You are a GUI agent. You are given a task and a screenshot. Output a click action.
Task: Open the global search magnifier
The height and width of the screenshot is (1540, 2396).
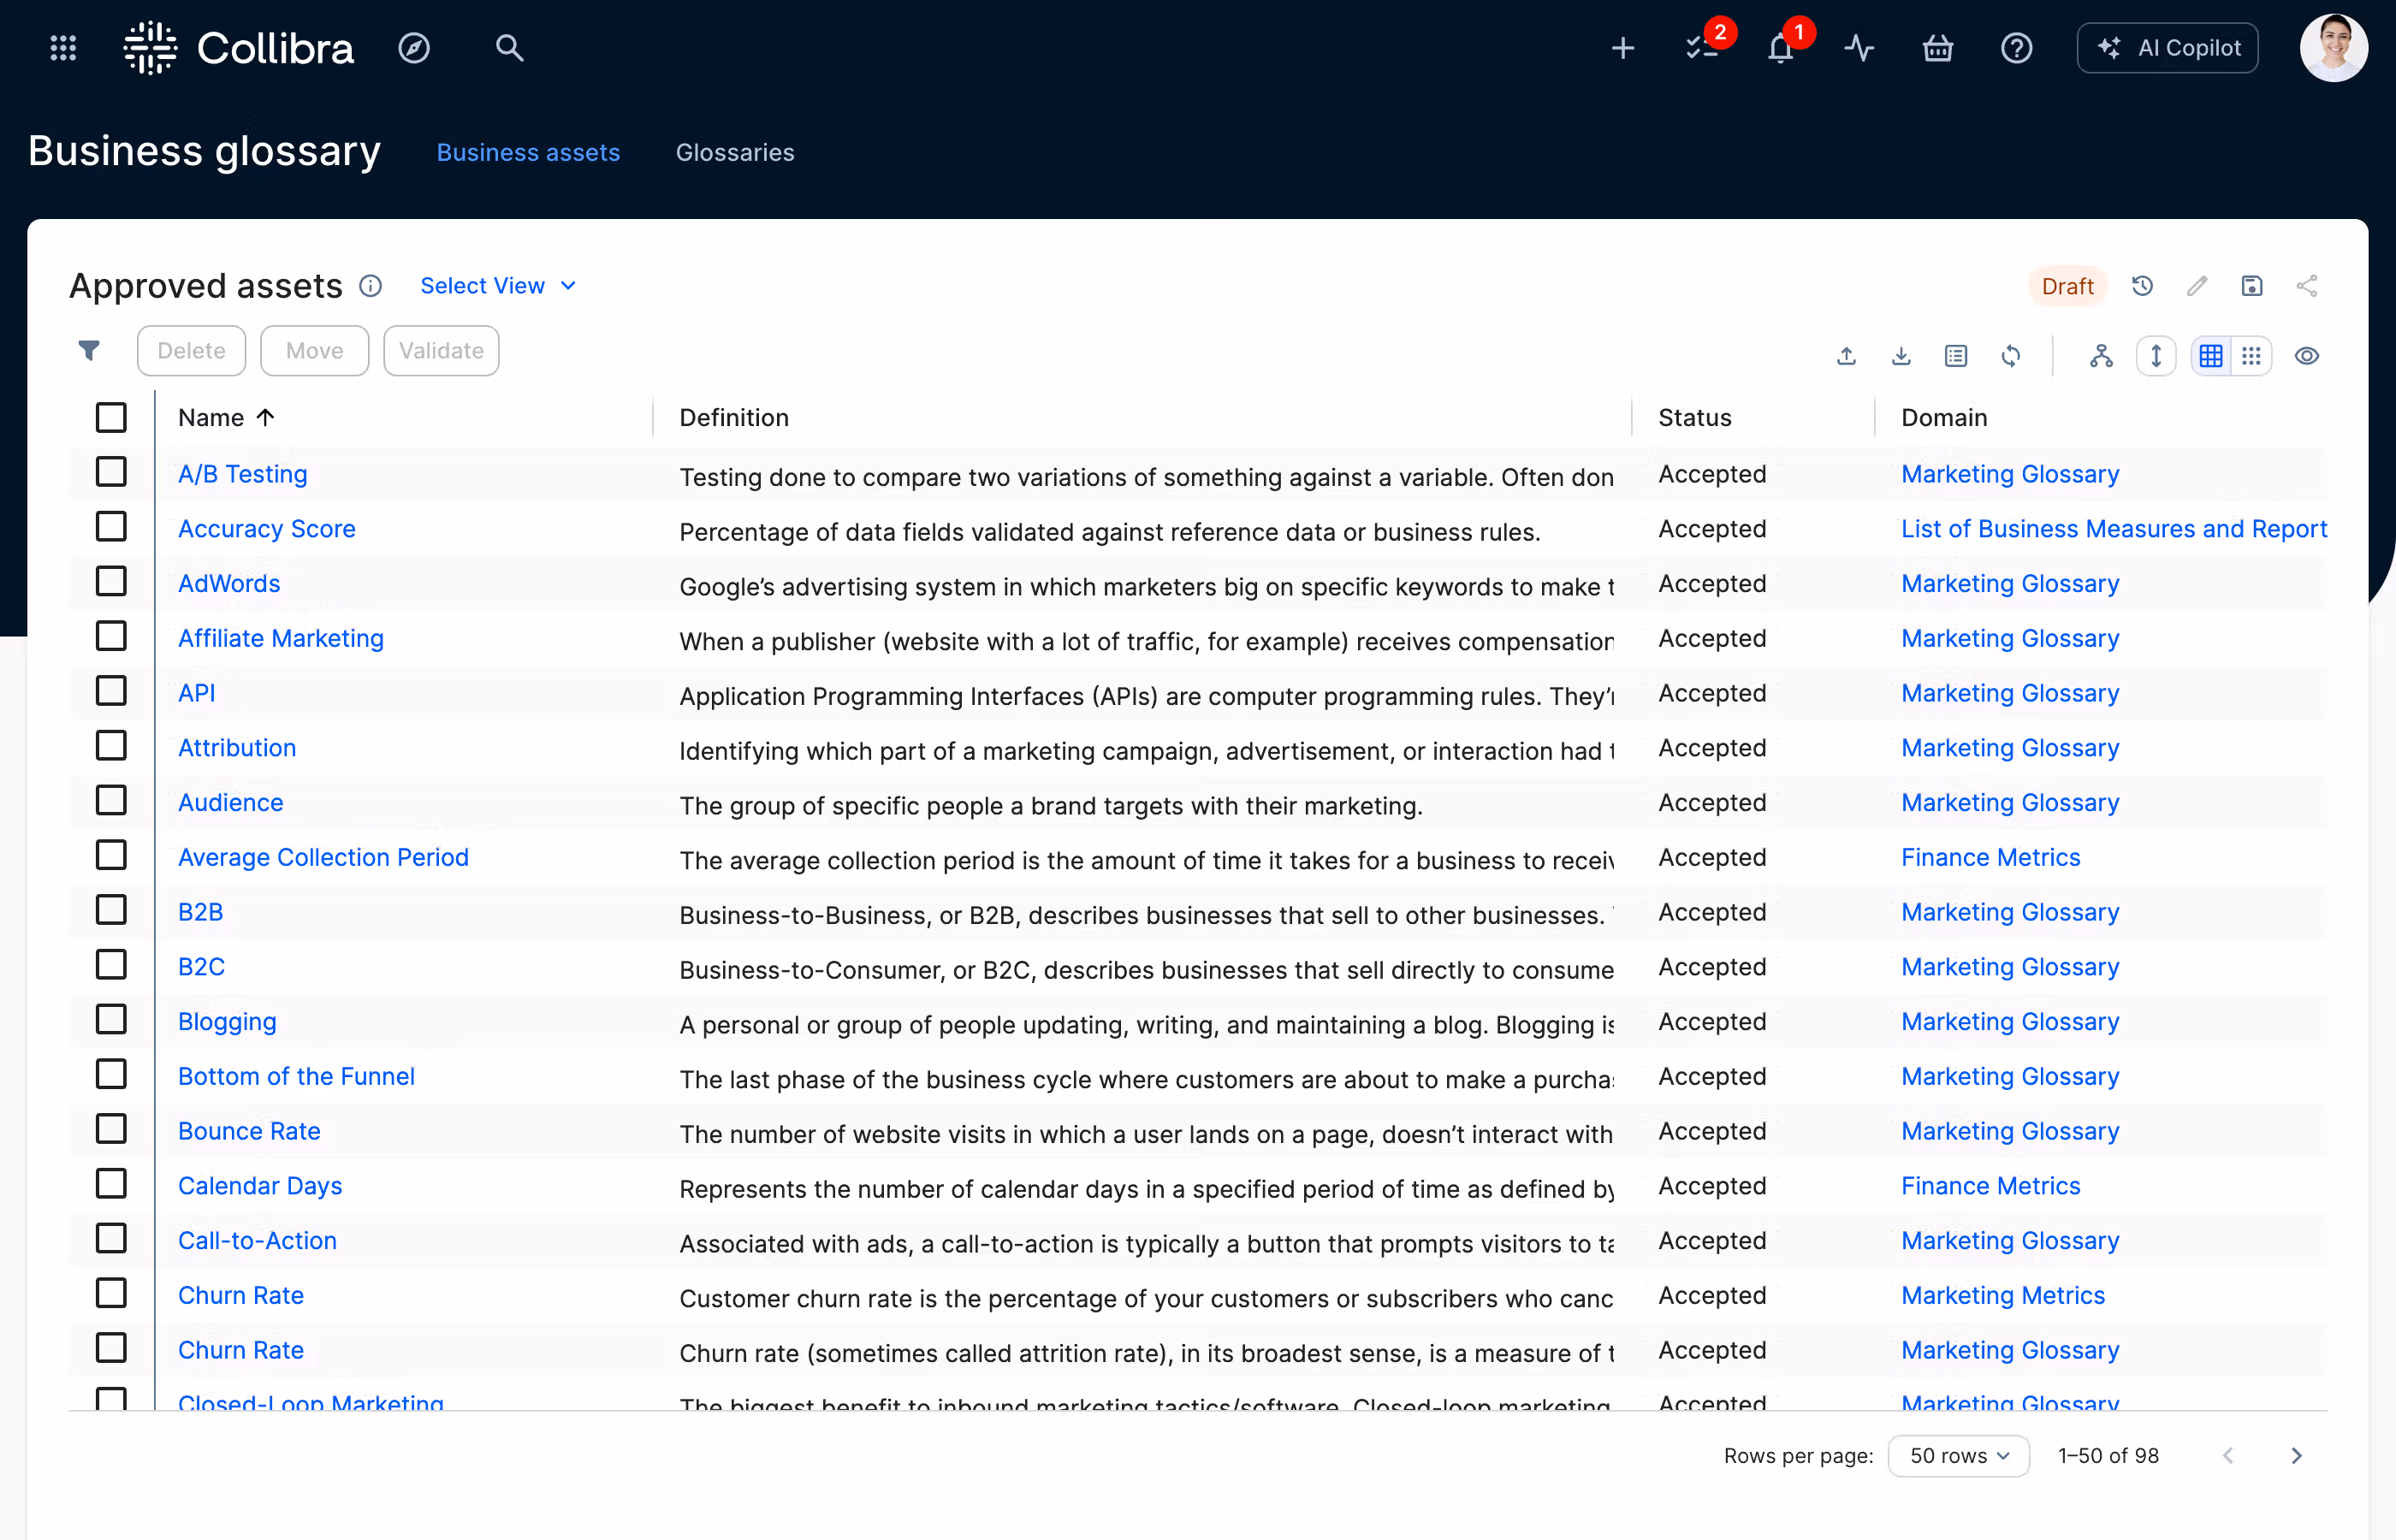coord(509,48)
